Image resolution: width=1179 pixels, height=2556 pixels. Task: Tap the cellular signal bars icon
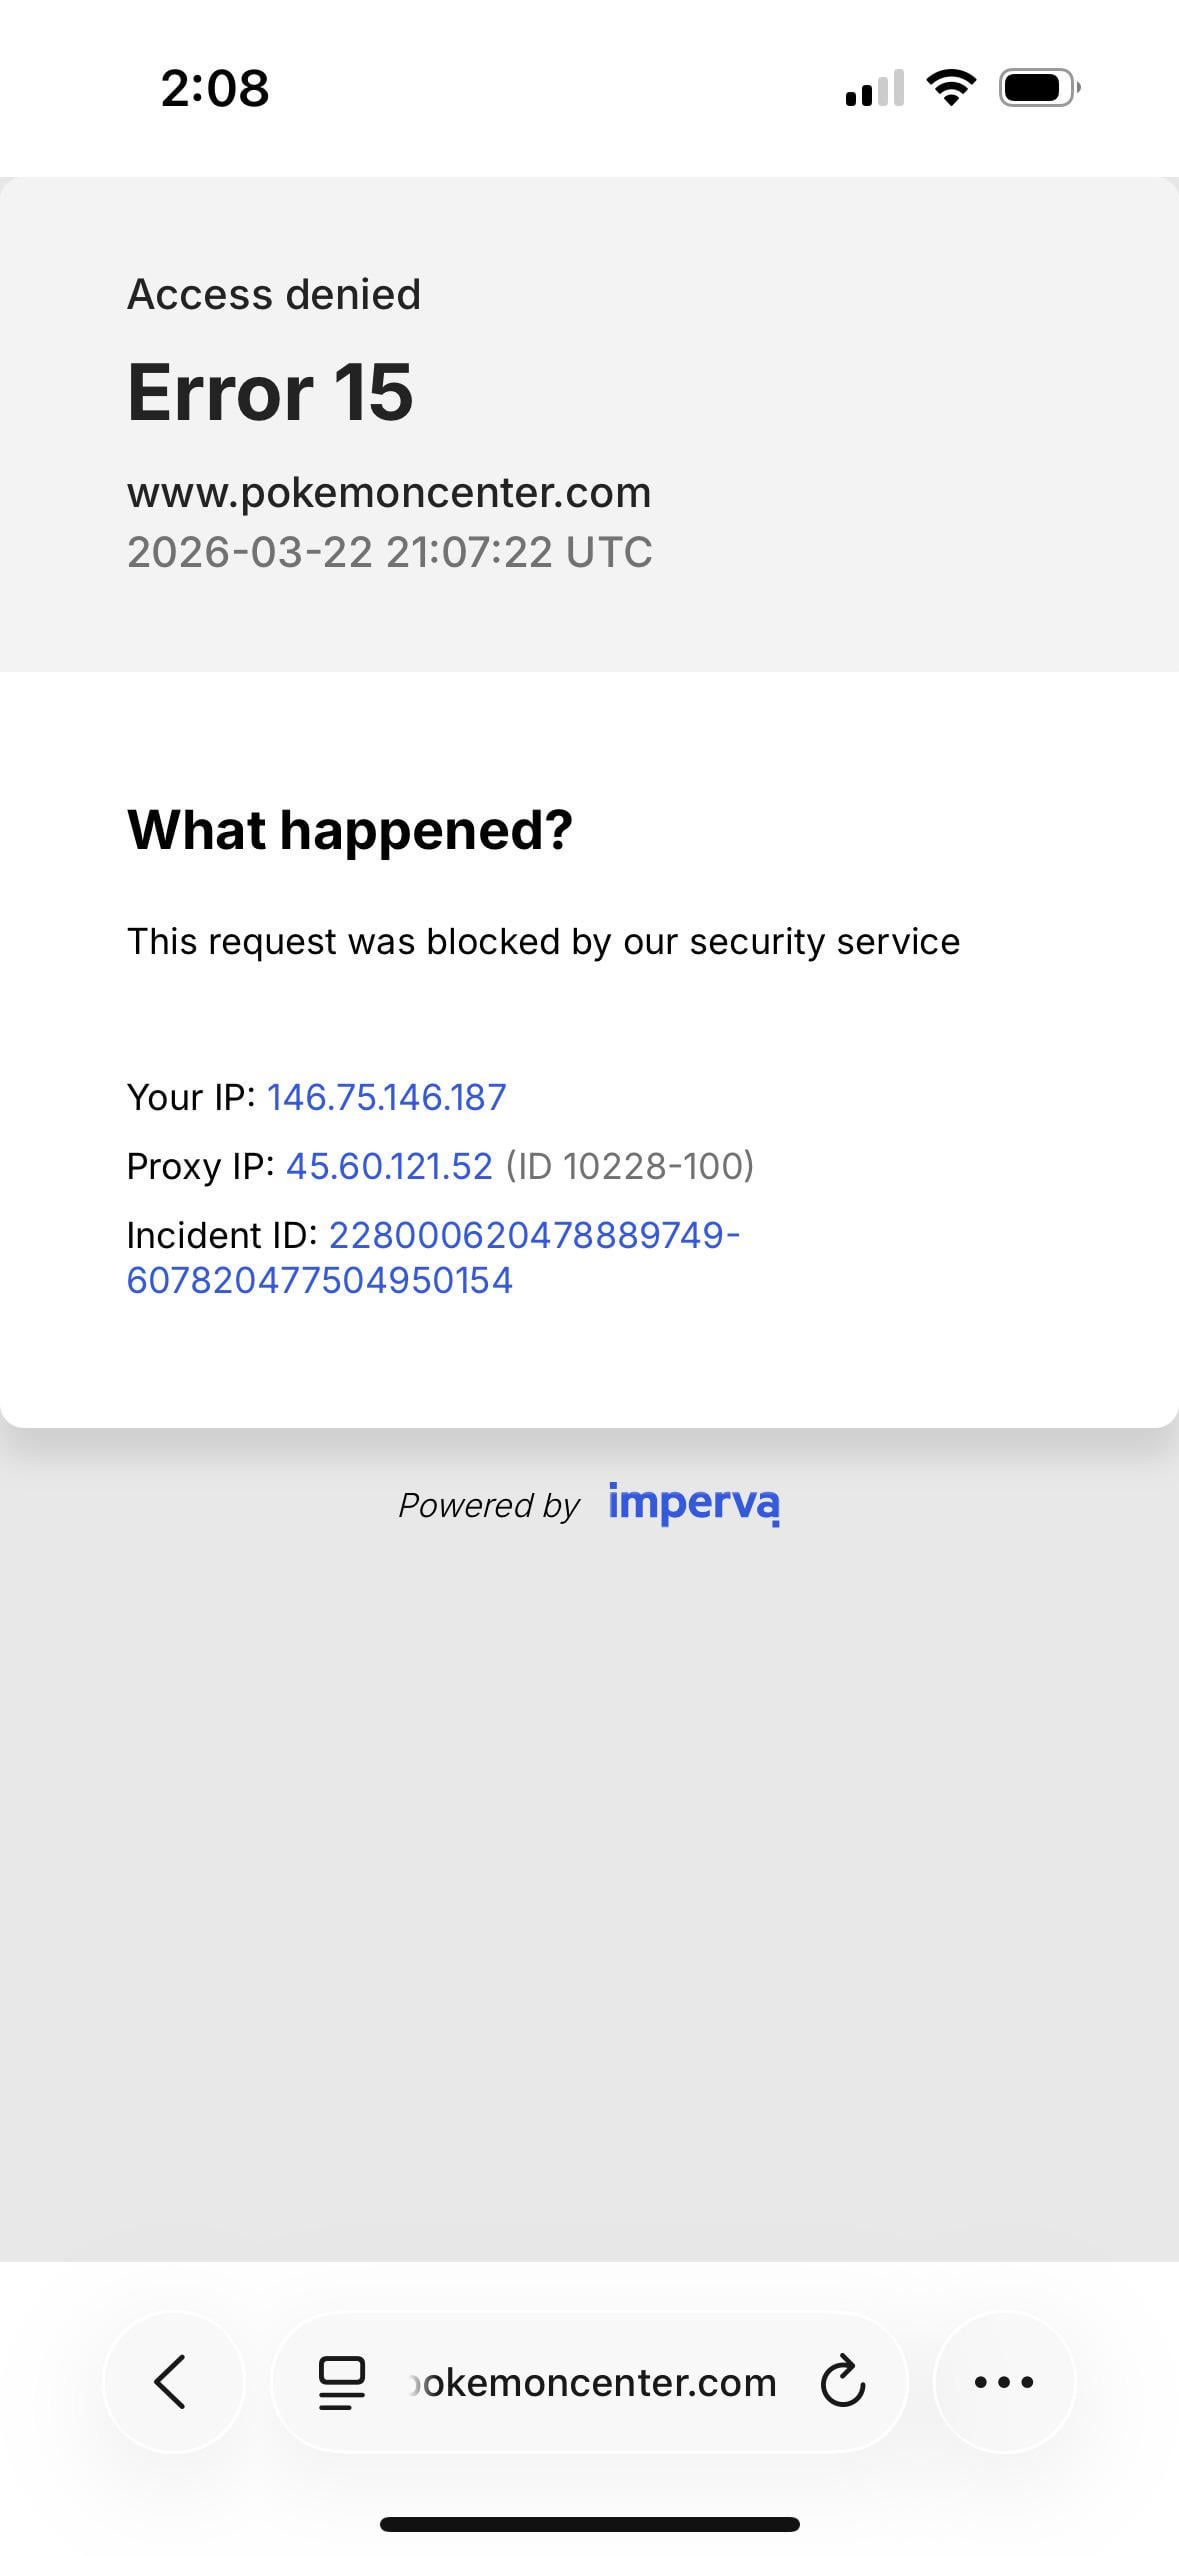pyautogui.click(x=874, y=88)
